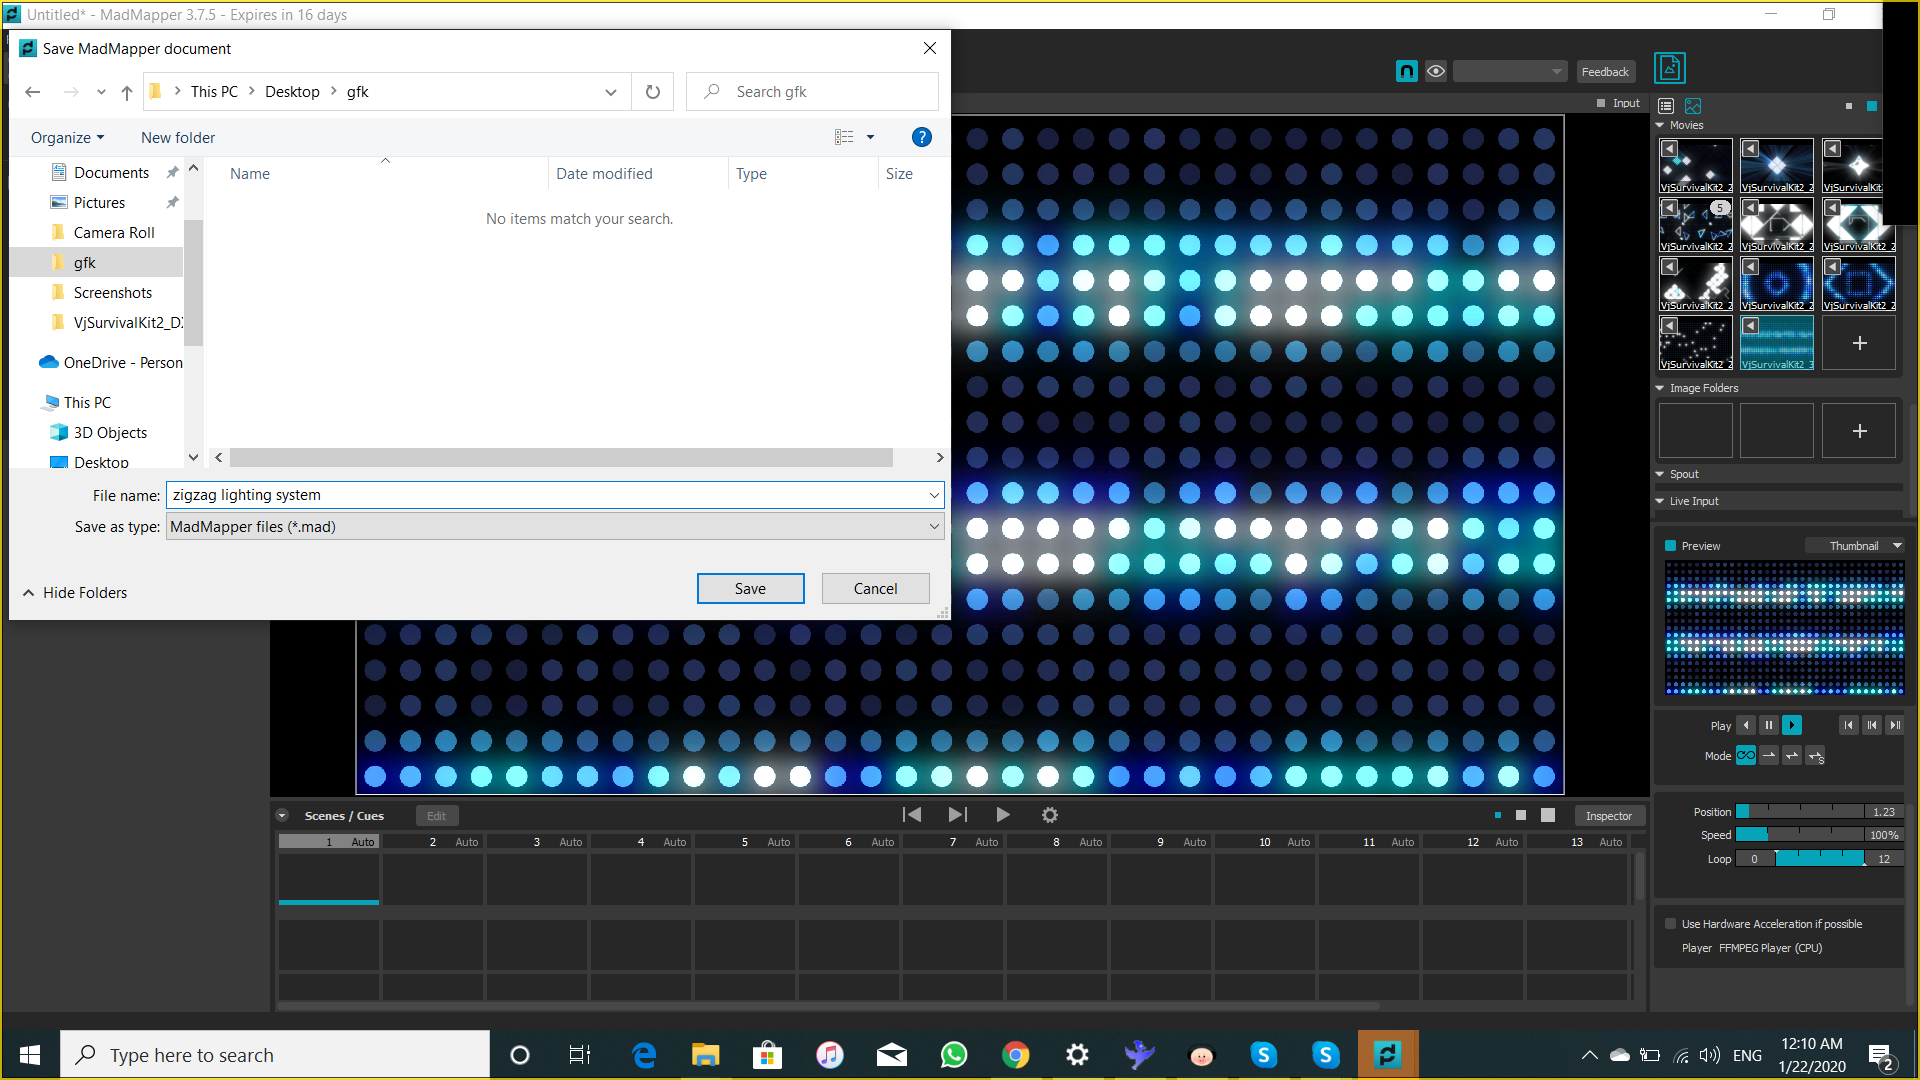Open dialog help question-mark icon
This screenshot has width=1920, height=1080.
pos(922,138)
